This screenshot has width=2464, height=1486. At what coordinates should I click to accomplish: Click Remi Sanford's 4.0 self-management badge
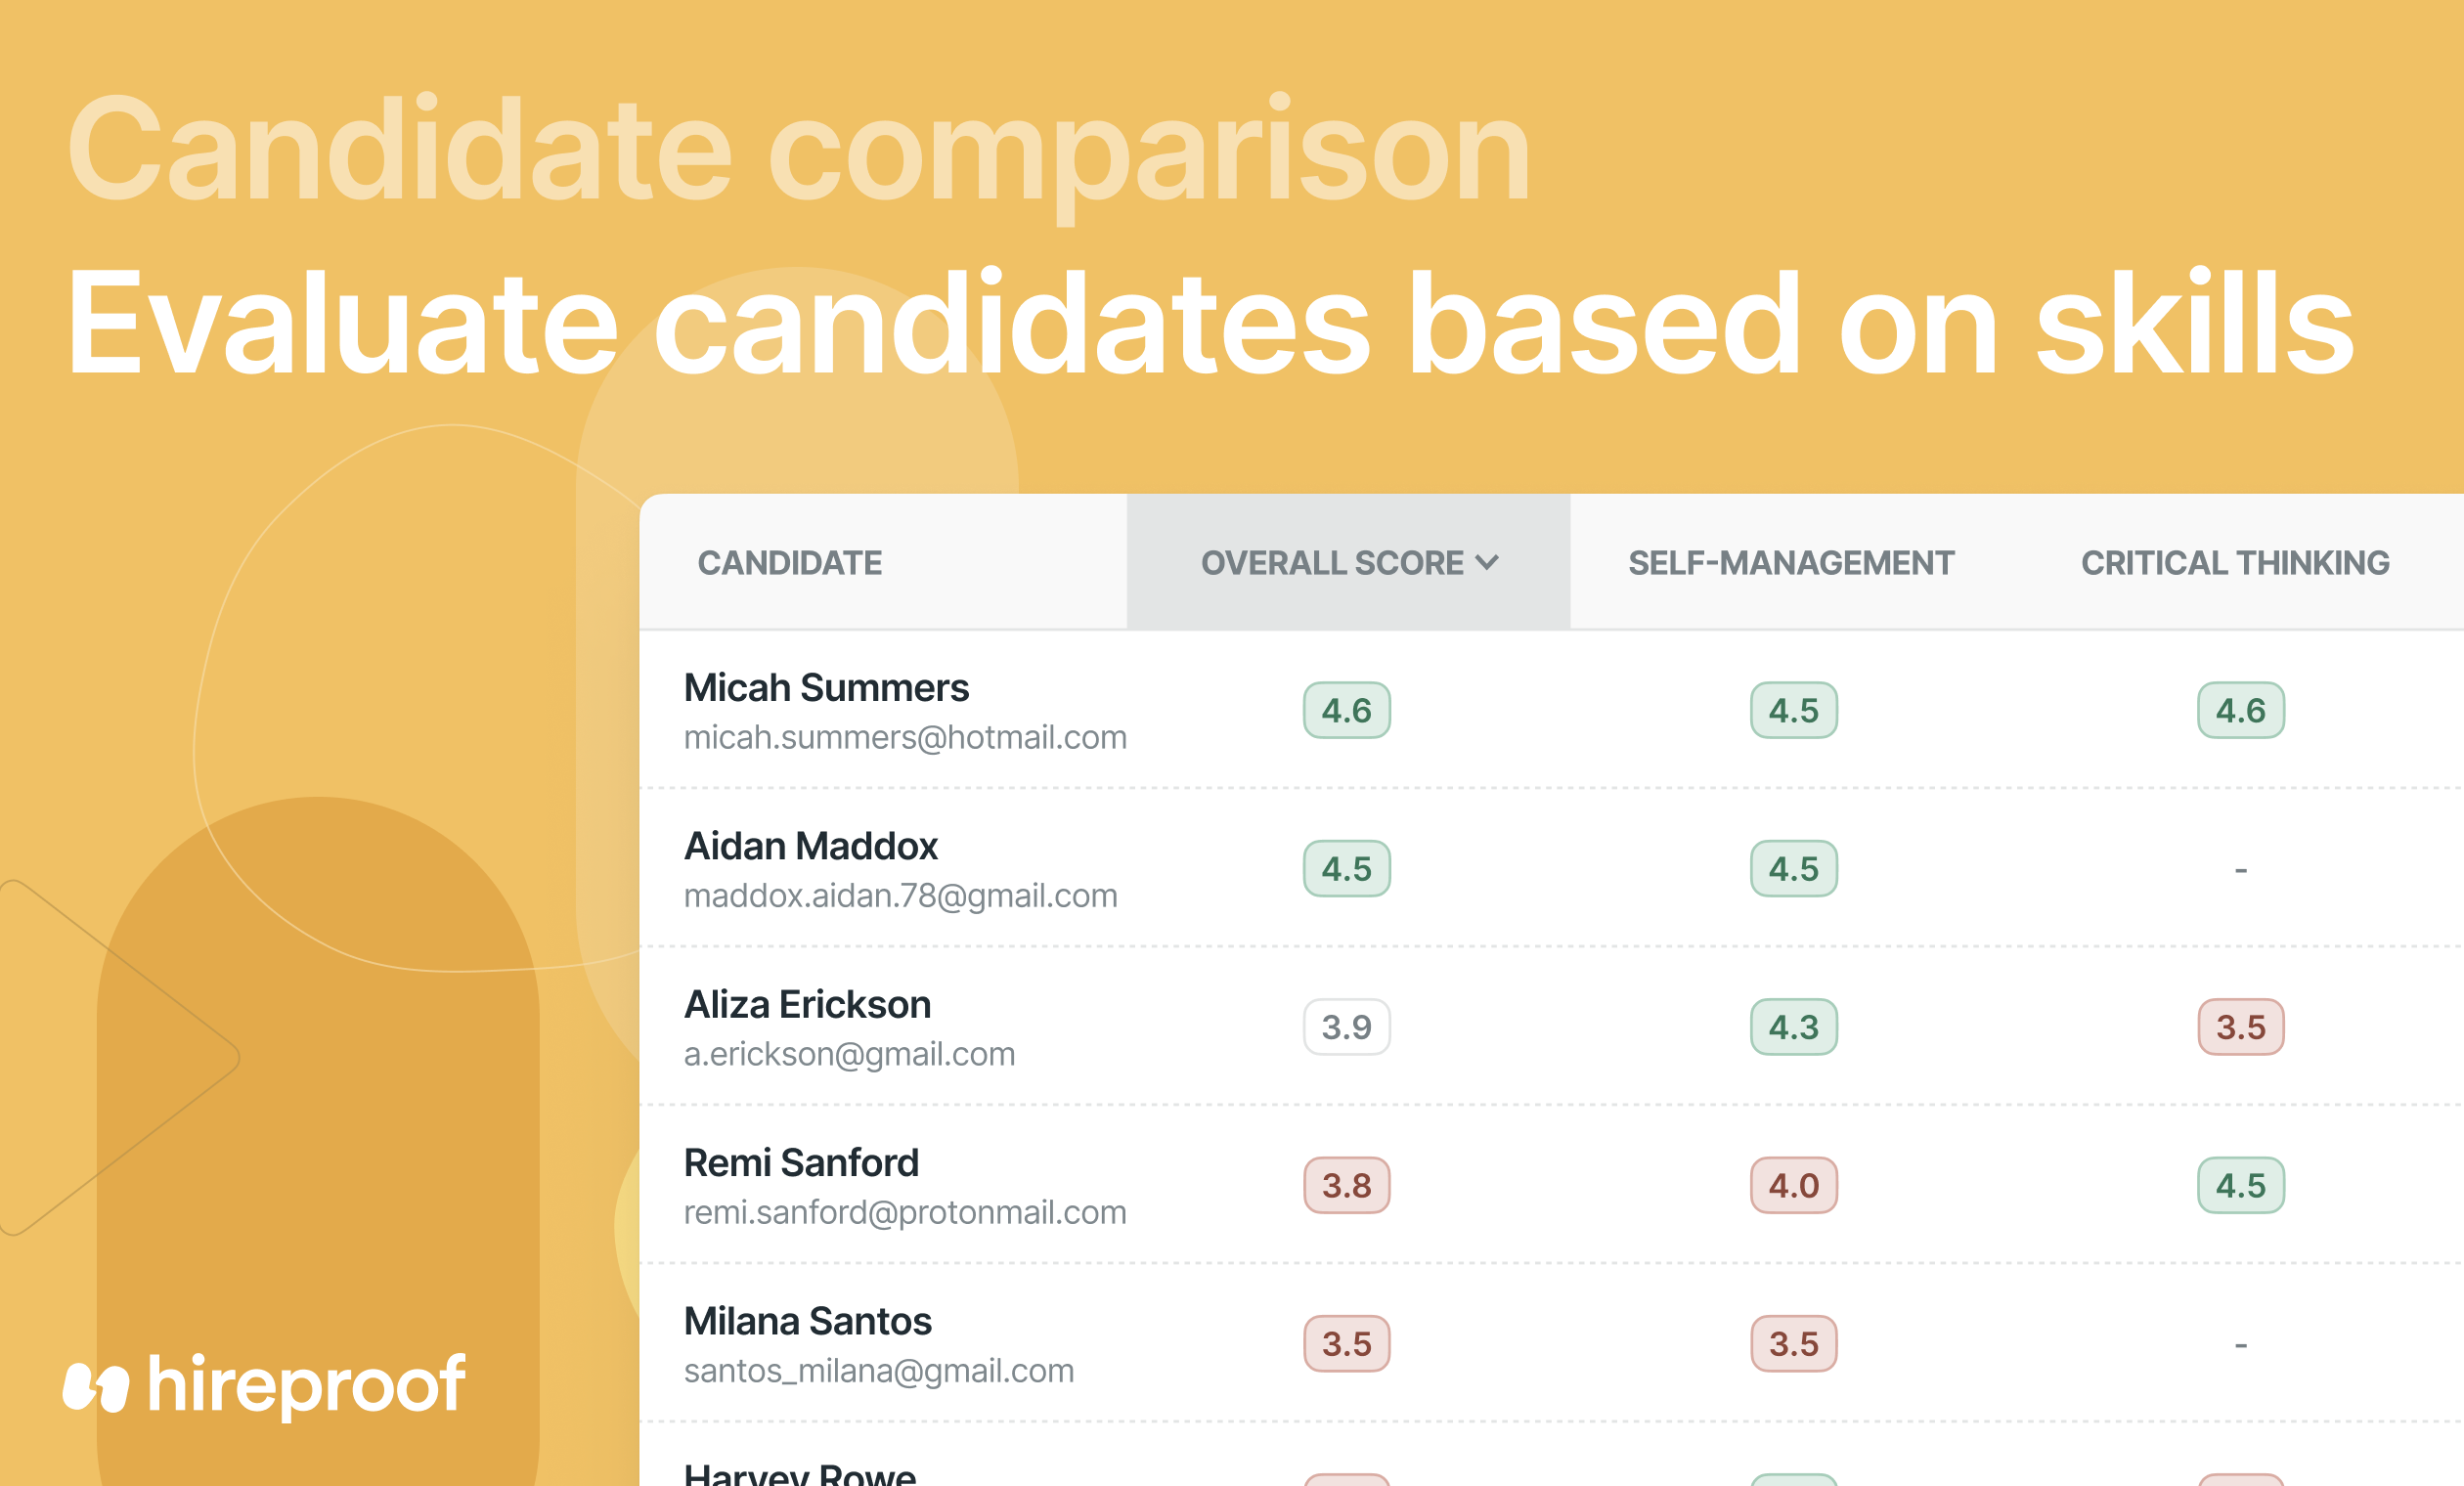pos(1794,1185)
